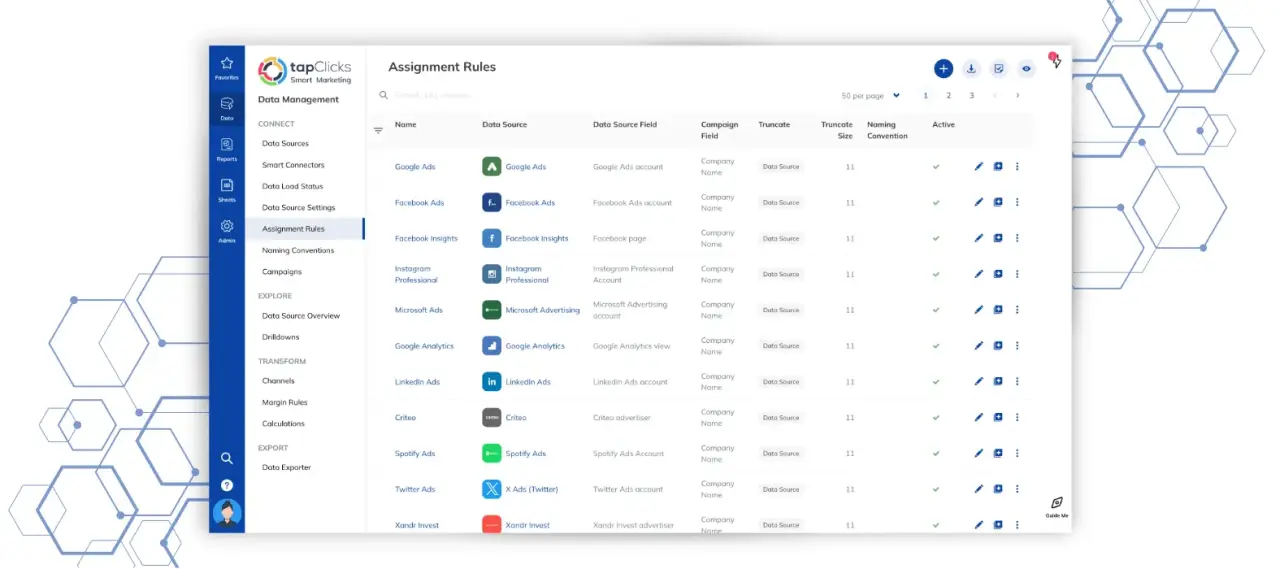Open the help question mark icon
This screenshot has height=569, width=1280.
[x=227, y=485]
